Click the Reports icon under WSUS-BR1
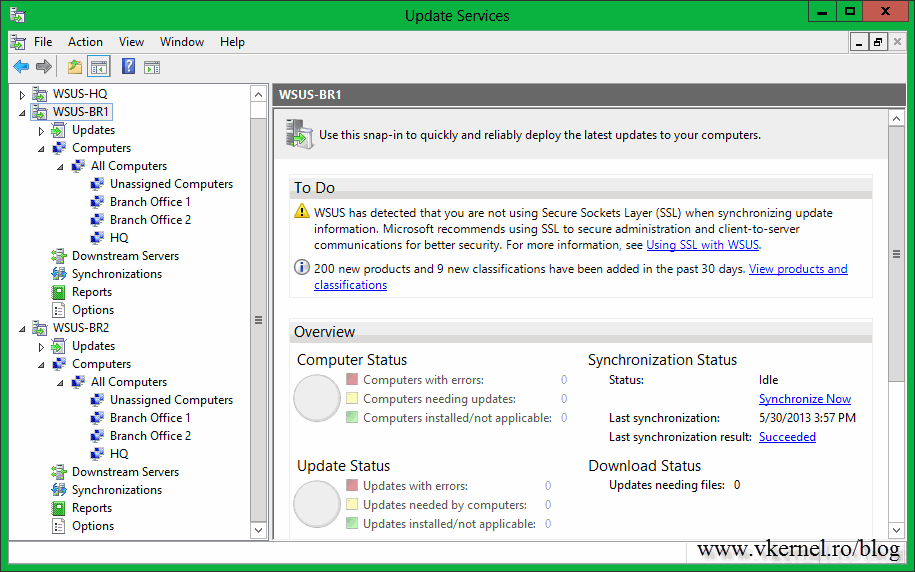This screenshot has width=915, height=572. coord(58,292)
